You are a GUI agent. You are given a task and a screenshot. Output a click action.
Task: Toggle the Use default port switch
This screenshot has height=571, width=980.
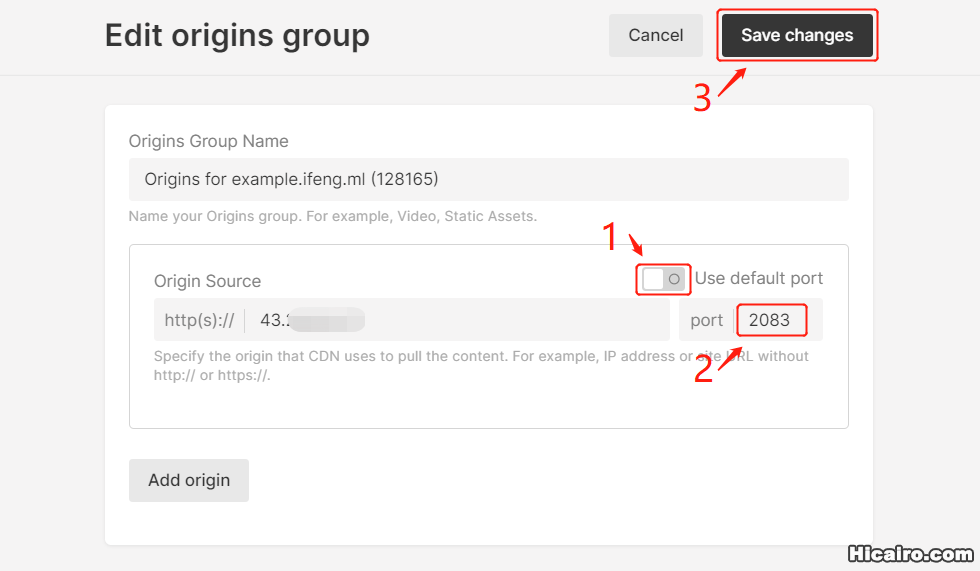click(x=663, y=279)
